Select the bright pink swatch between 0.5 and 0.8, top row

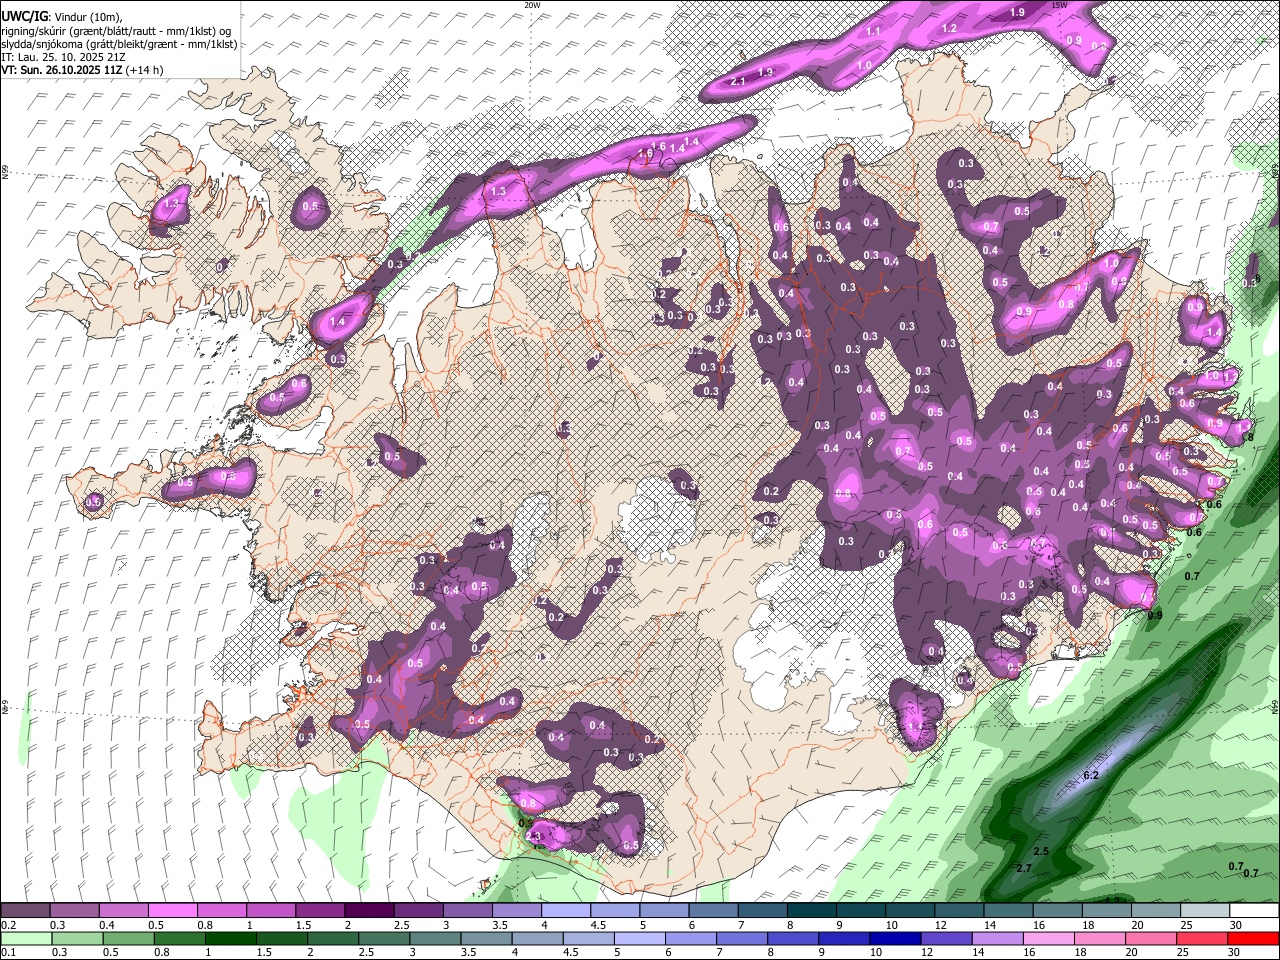click(173, 911)
